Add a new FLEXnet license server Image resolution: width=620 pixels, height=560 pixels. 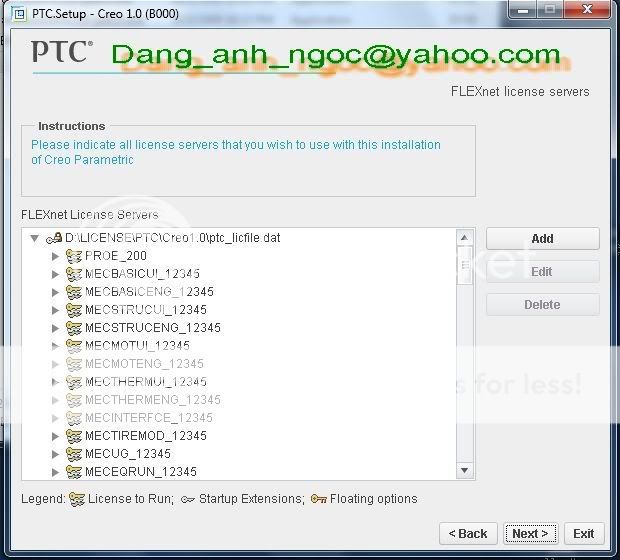(542, 238)
